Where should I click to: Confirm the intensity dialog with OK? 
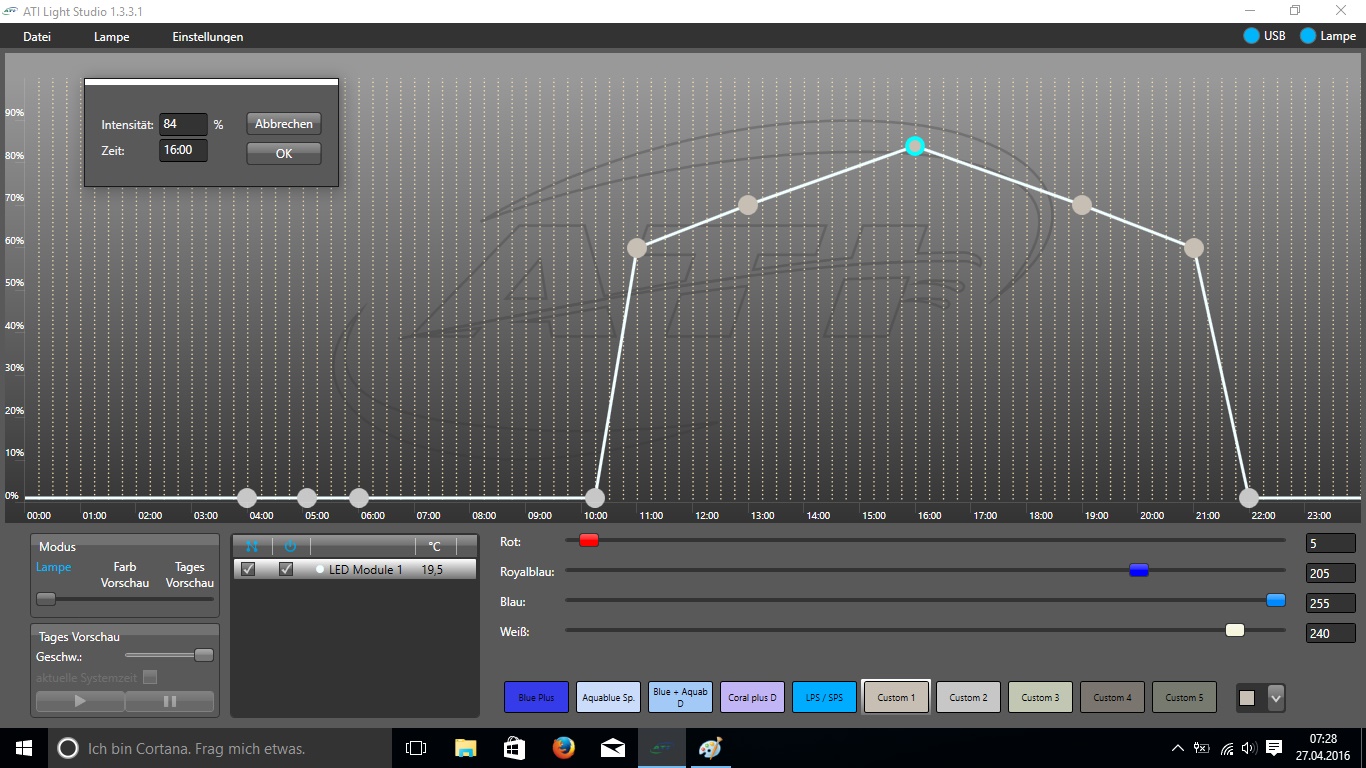pyautogui.click(x=284, y=154)
